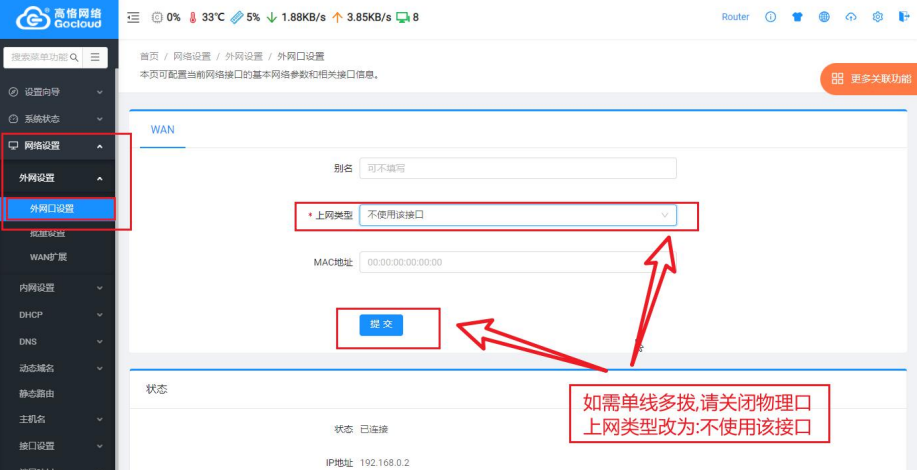917x470 pixels.
Task: Open the info icon in header
Action: (771, 17)
